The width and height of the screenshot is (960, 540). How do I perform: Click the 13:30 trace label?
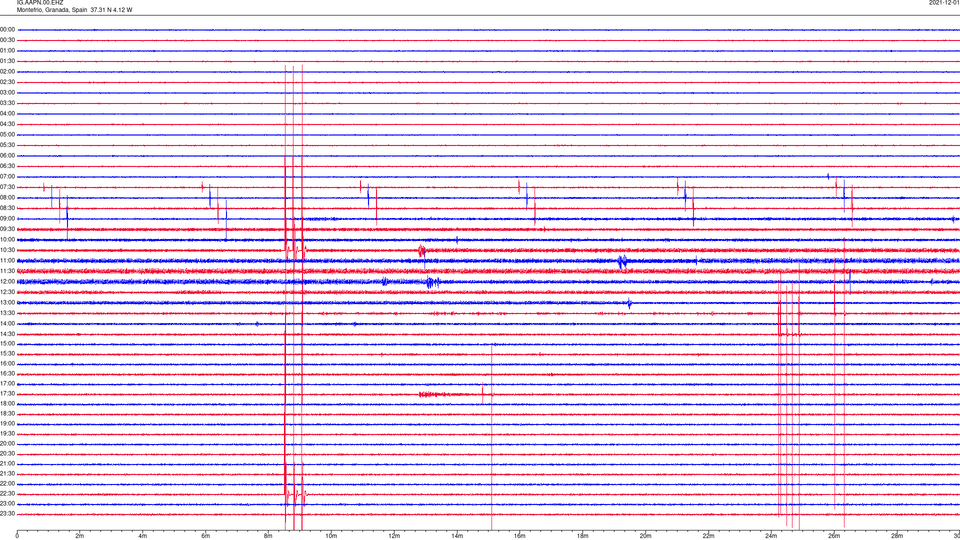pyautogui.click(x=7, y=313)
